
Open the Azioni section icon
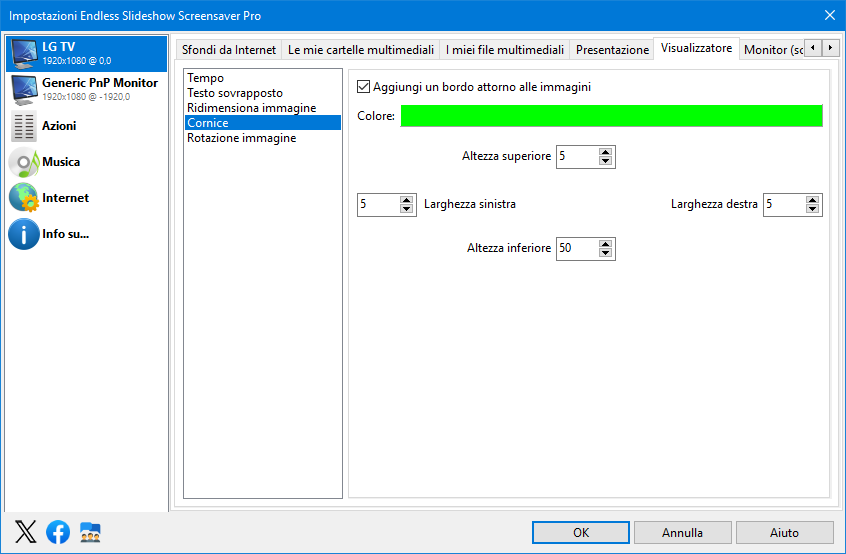(x=24, y=126)
